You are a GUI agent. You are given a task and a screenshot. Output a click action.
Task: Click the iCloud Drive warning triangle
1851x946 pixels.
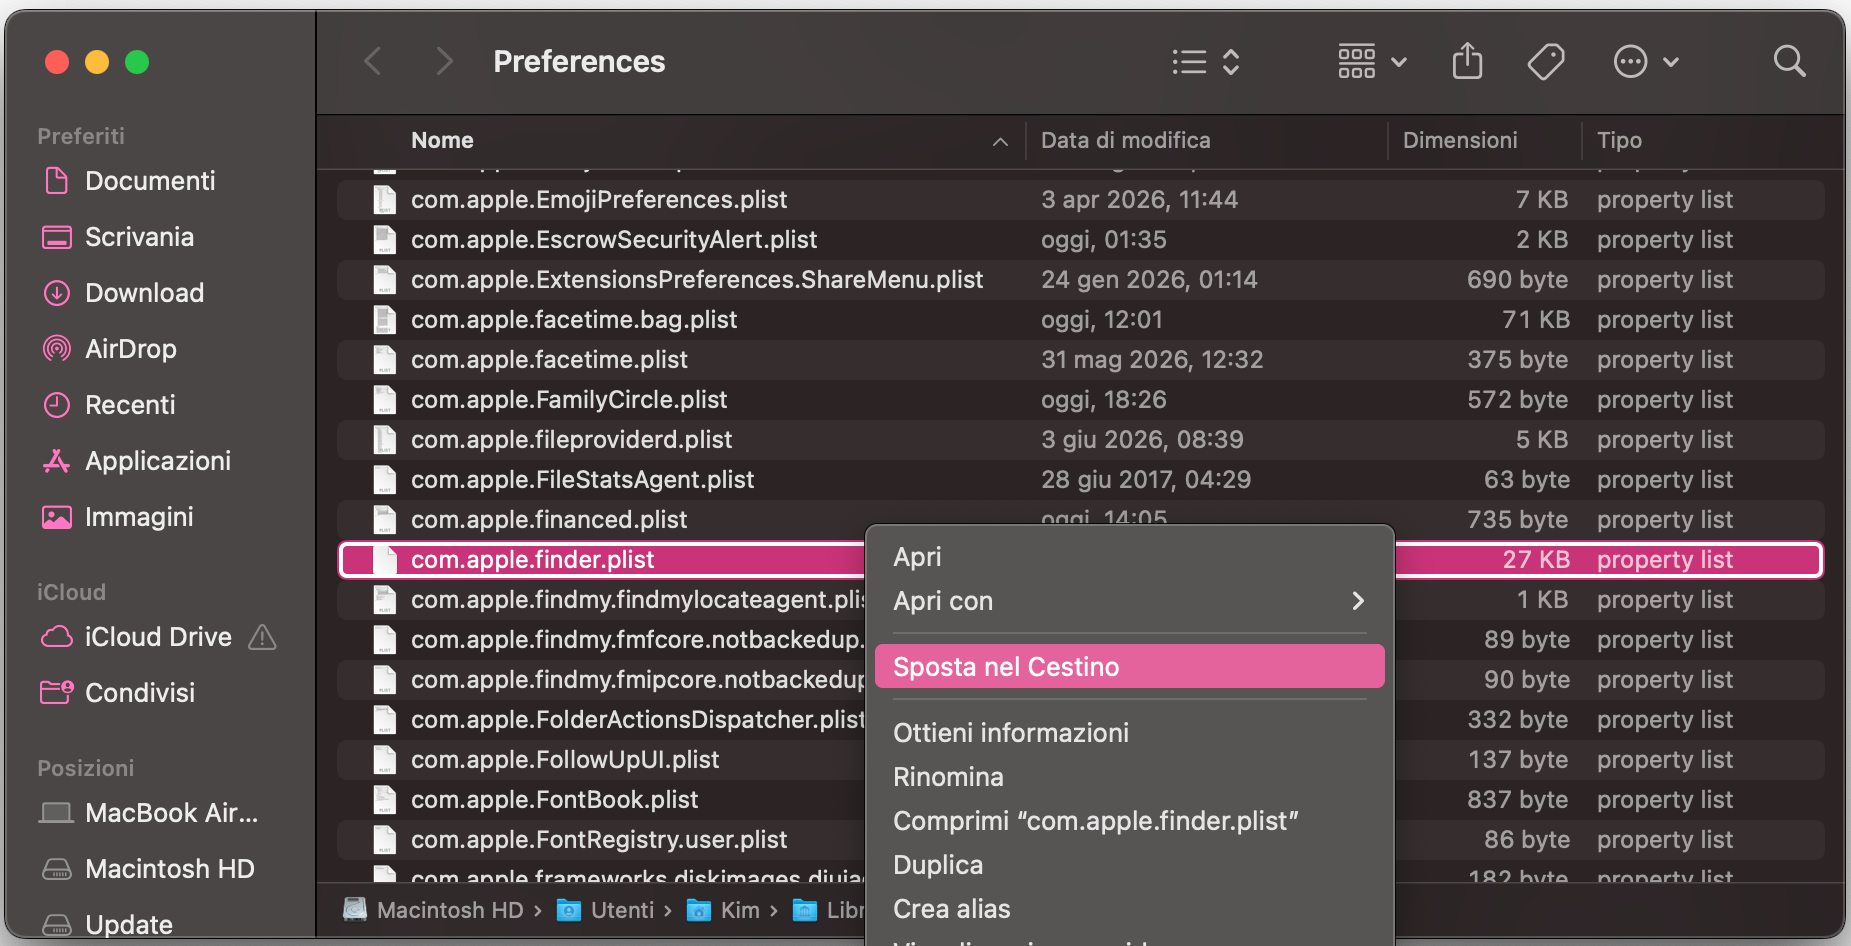262,637
